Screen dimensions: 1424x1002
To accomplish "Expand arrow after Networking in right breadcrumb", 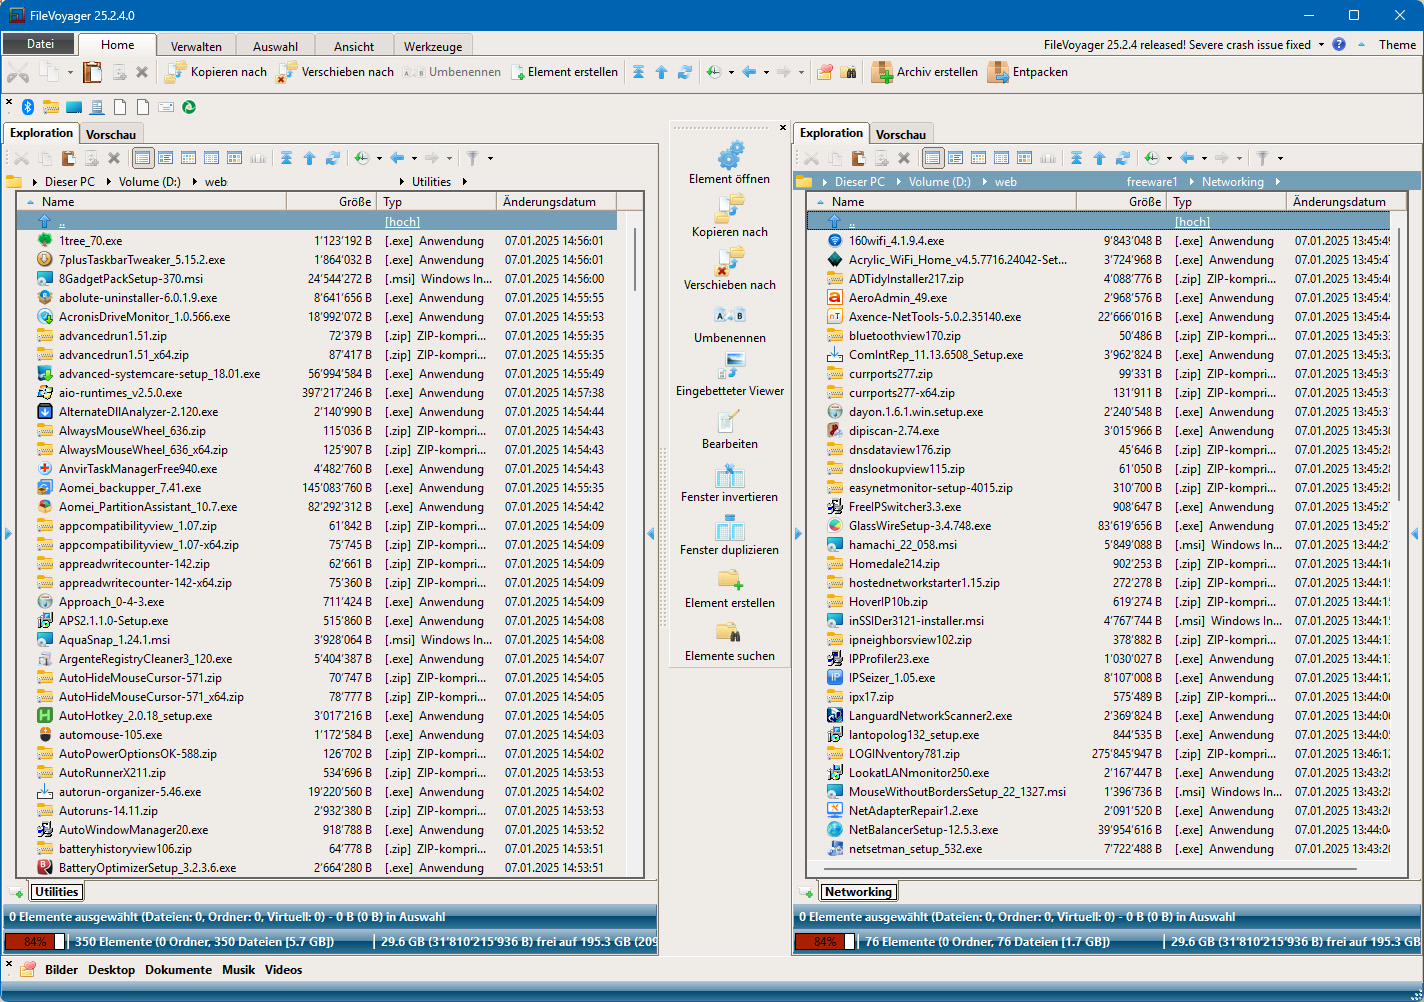I will (1277, 182).
